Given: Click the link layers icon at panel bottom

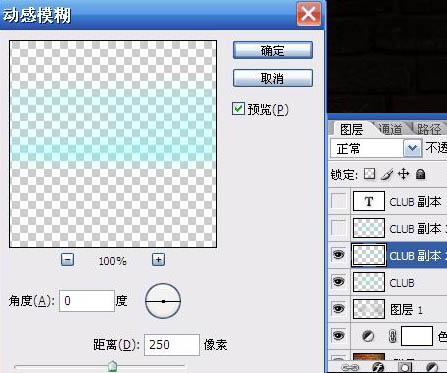Looking at the screenshot, I should click(x=350, y=368).
